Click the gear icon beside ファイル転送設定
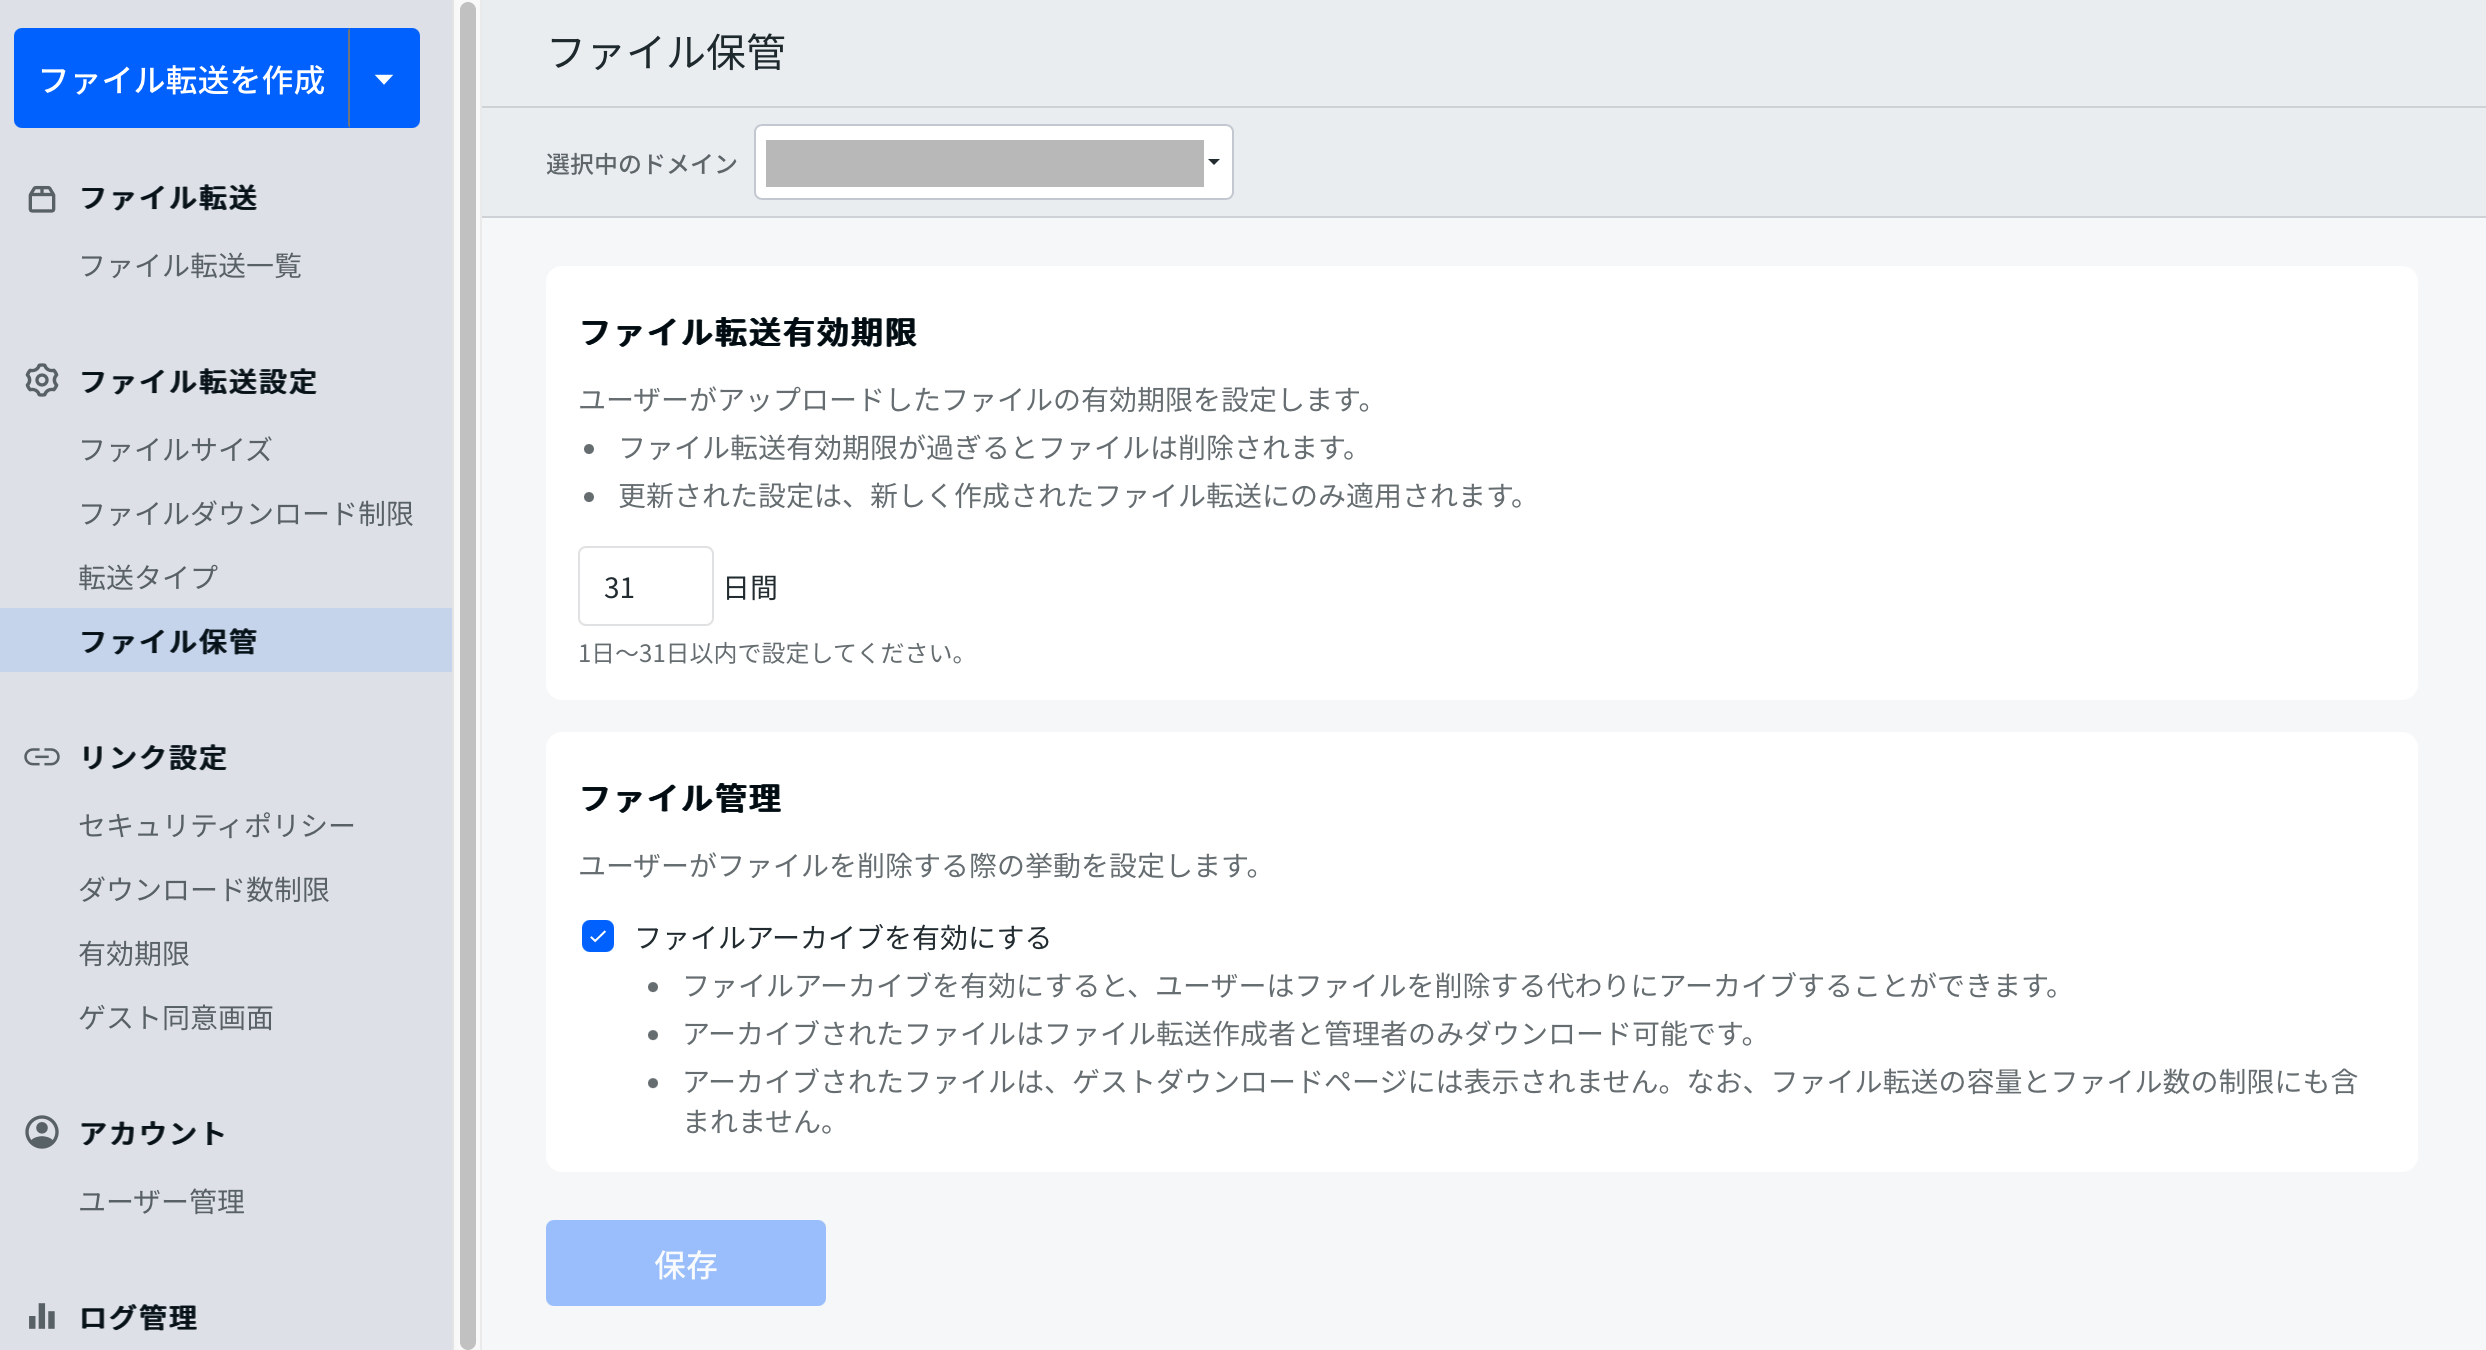This screenshot has height=1350, width=2486. 42,381
